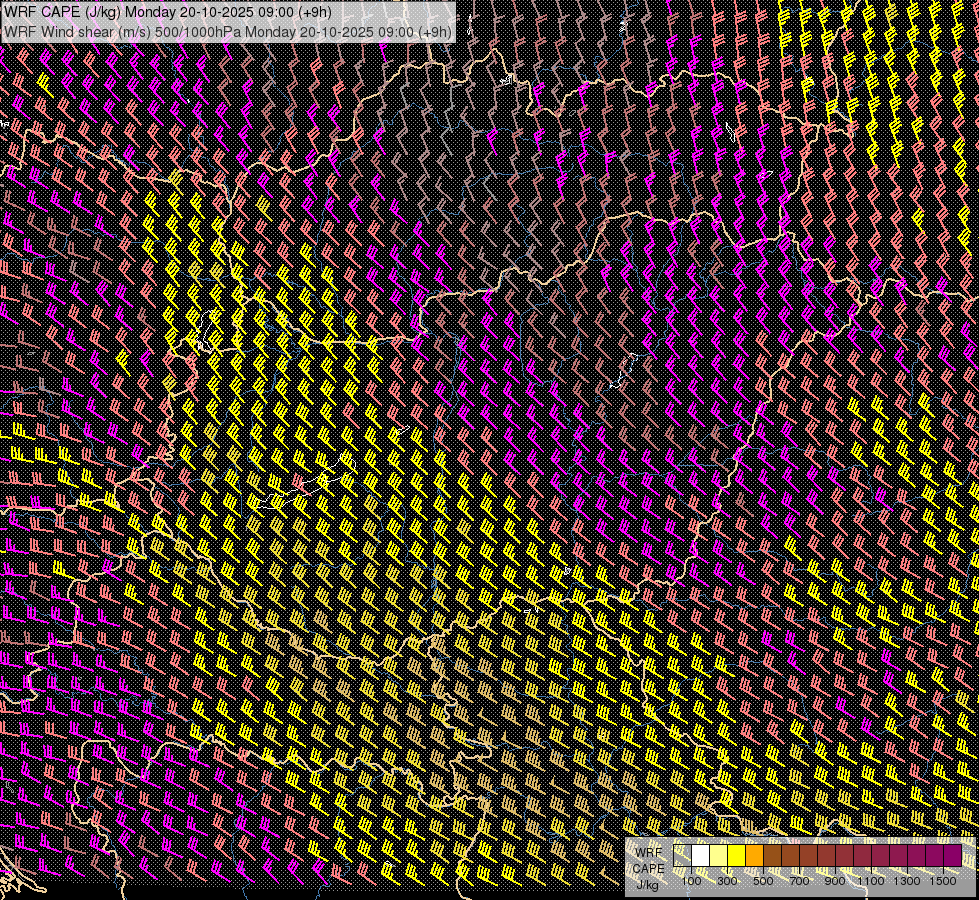
Task: Click the white CAPE legend swatch
Action: tap(701, 856)
